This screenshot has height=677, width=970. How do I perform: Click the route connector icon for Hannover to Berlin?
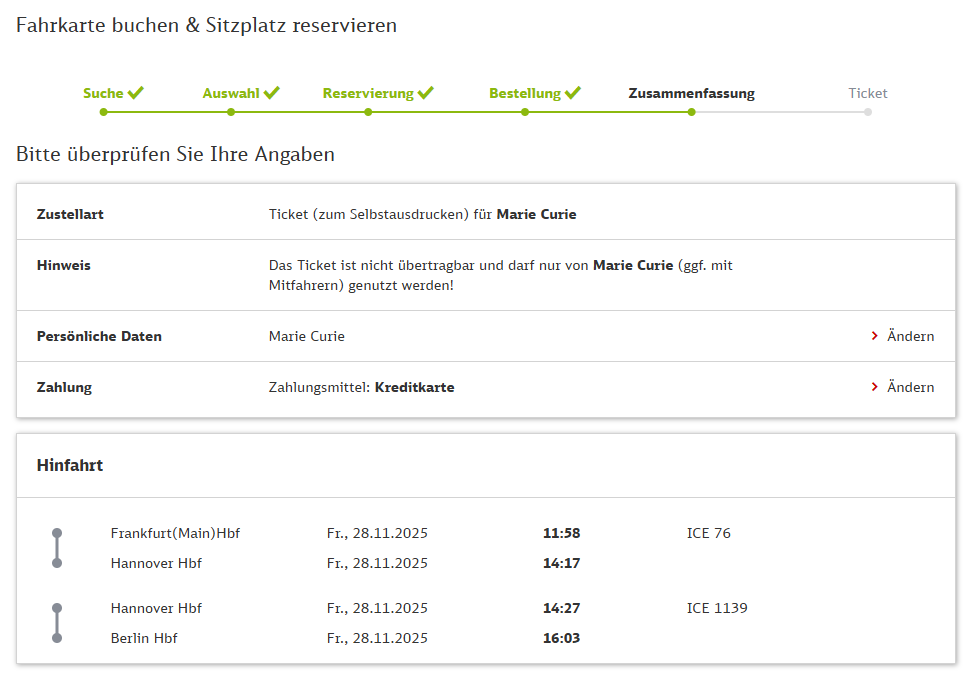57,623
